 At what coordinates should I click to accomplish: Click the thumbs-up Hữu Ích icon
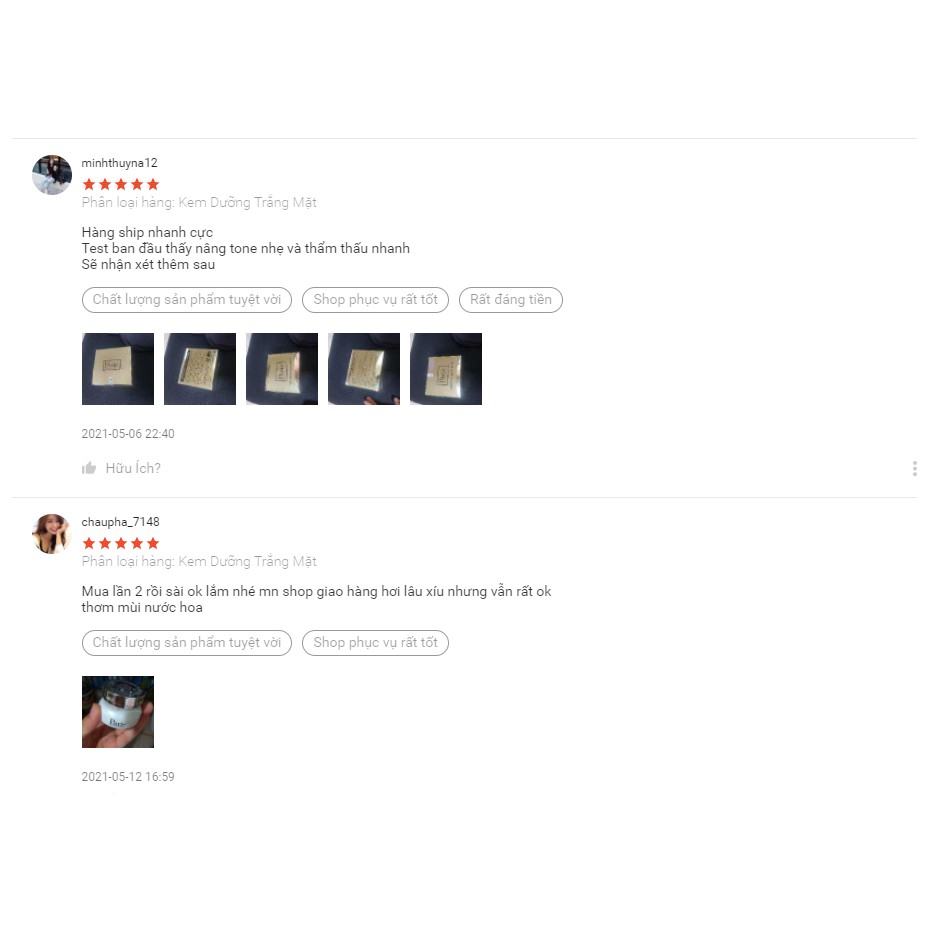coord(89,468)
